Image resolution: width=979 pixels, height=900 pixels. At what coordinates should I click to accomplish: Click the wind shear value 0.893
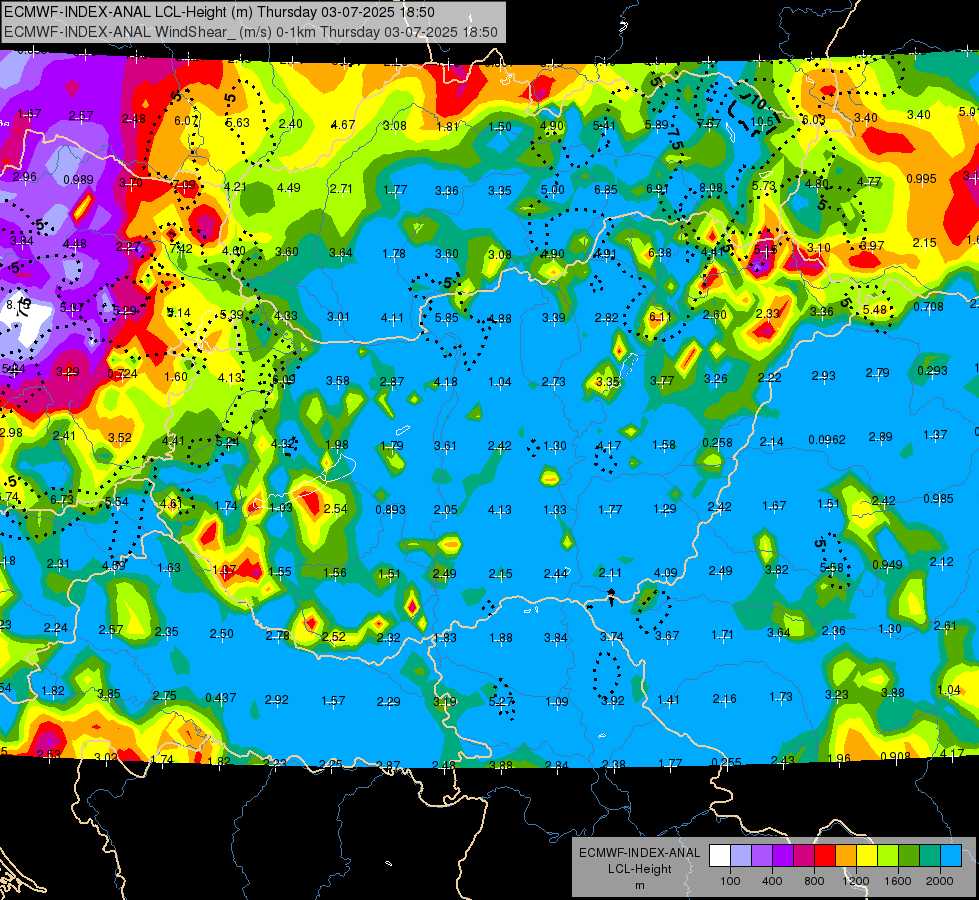coord(390,510)
